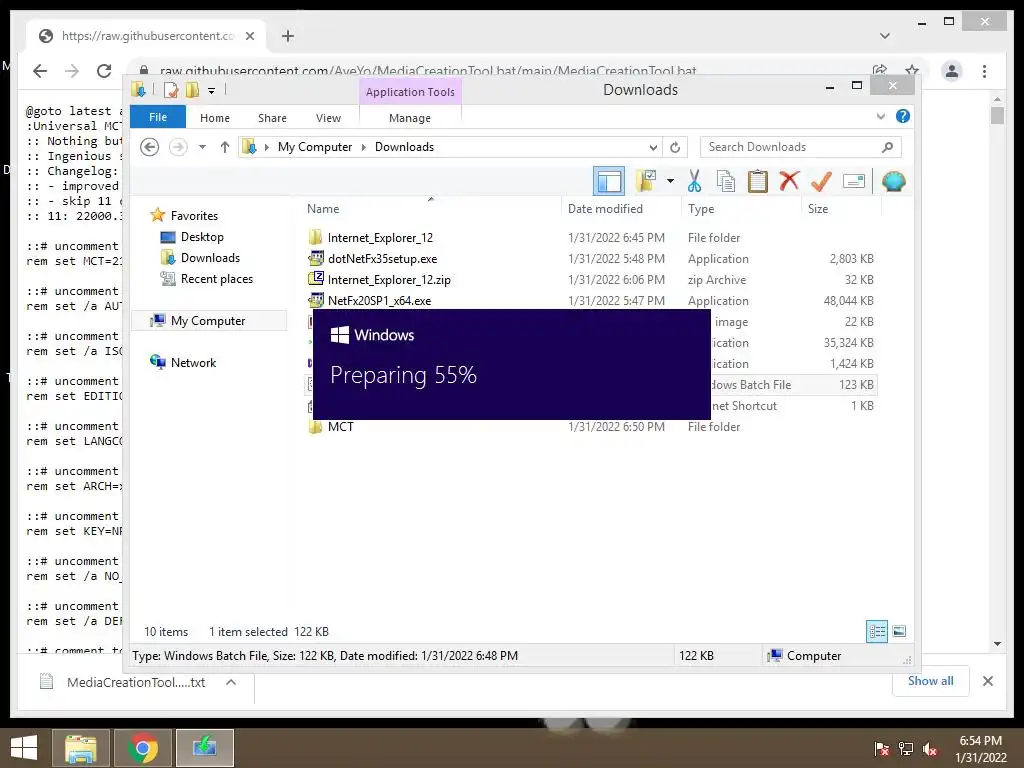Image resolution: width=1024 pixels, height=768 pixels.
Task: Open the View ribbon tab
Action: click(x=328, y=118)
